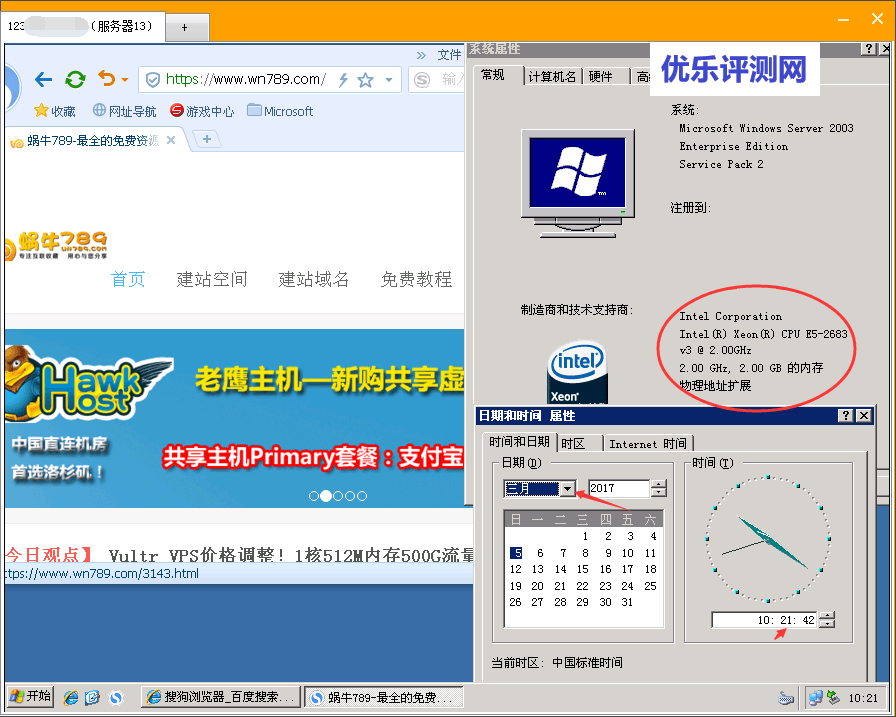
Task: Click the second quick launch icon
Action: [93, 698]
